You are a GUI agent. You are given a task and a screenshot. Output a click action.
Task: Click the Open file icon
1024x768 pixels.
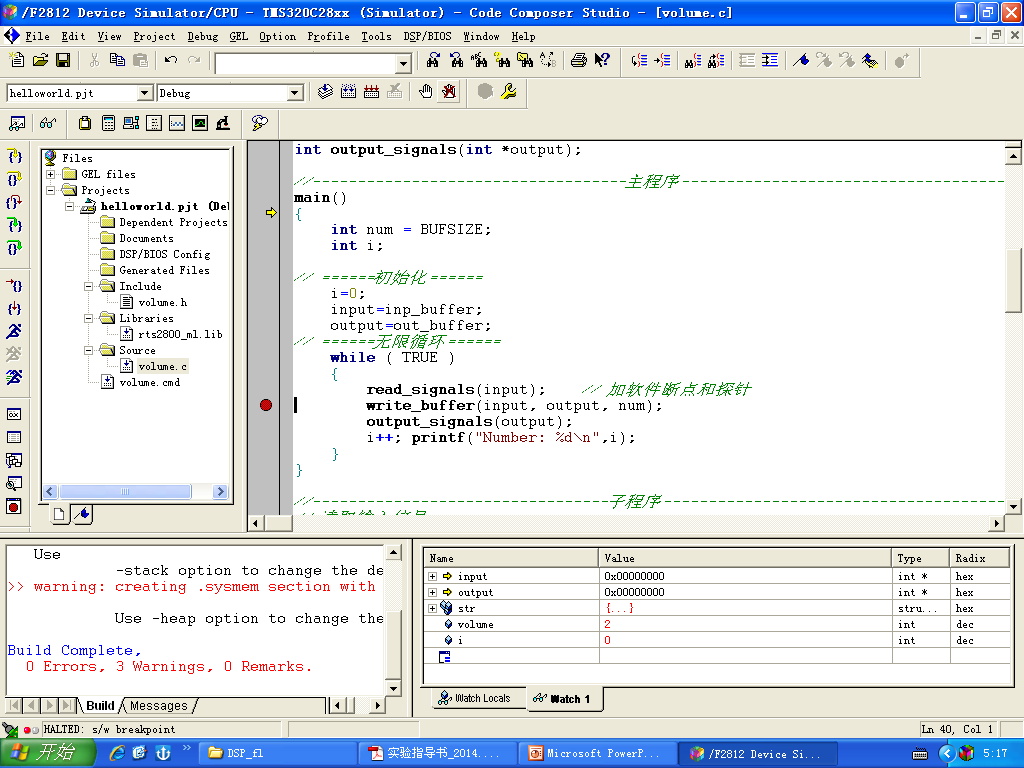tap(40, 61)
